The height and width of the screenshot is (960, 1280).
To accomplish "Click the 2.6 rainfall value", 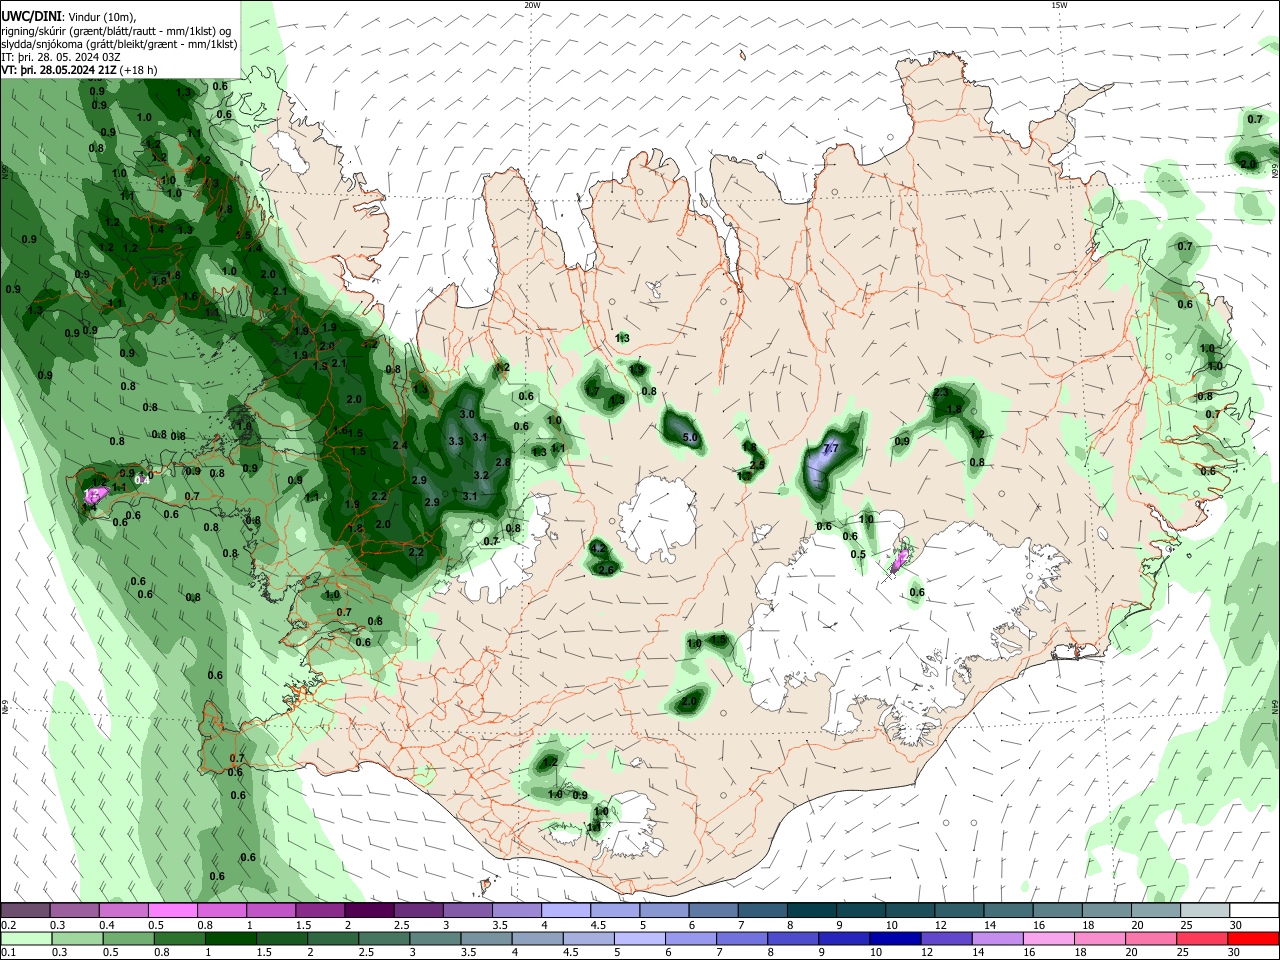I will (x=605, y=569).
